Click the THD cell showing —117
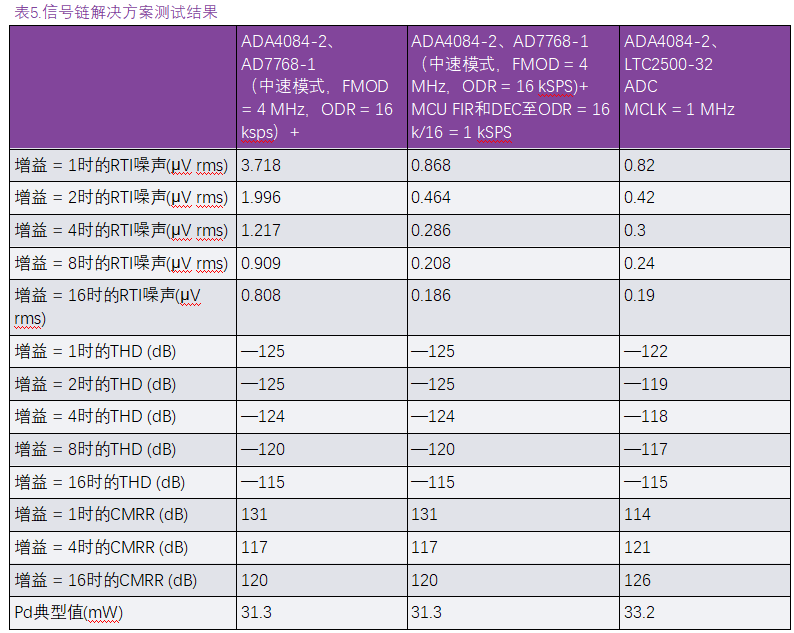The image size is (794, 633). pos(645,449)
